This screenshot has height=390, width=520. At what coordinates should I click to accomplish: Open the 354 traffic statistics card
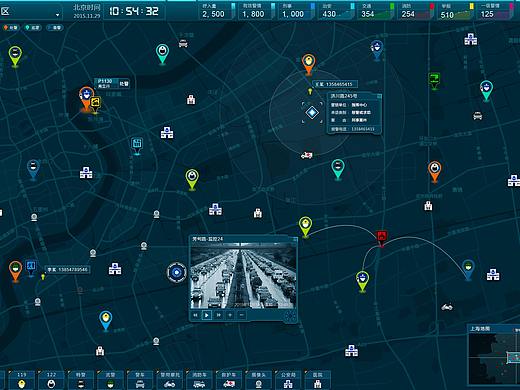point(376,11)
